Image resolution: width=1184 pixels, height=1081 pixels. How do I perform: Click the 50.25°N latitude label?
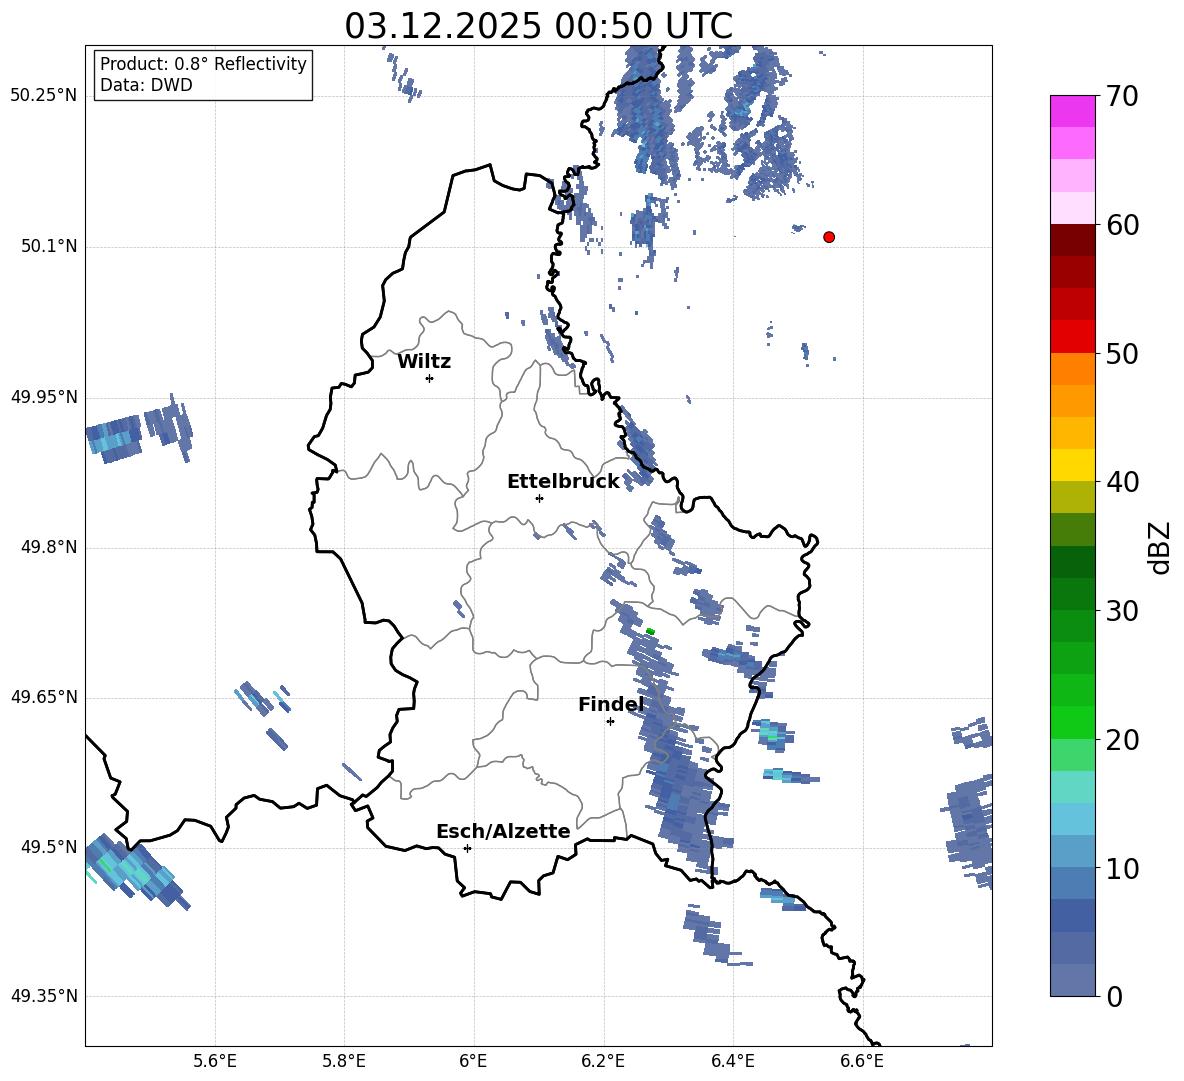coord(44,96)
